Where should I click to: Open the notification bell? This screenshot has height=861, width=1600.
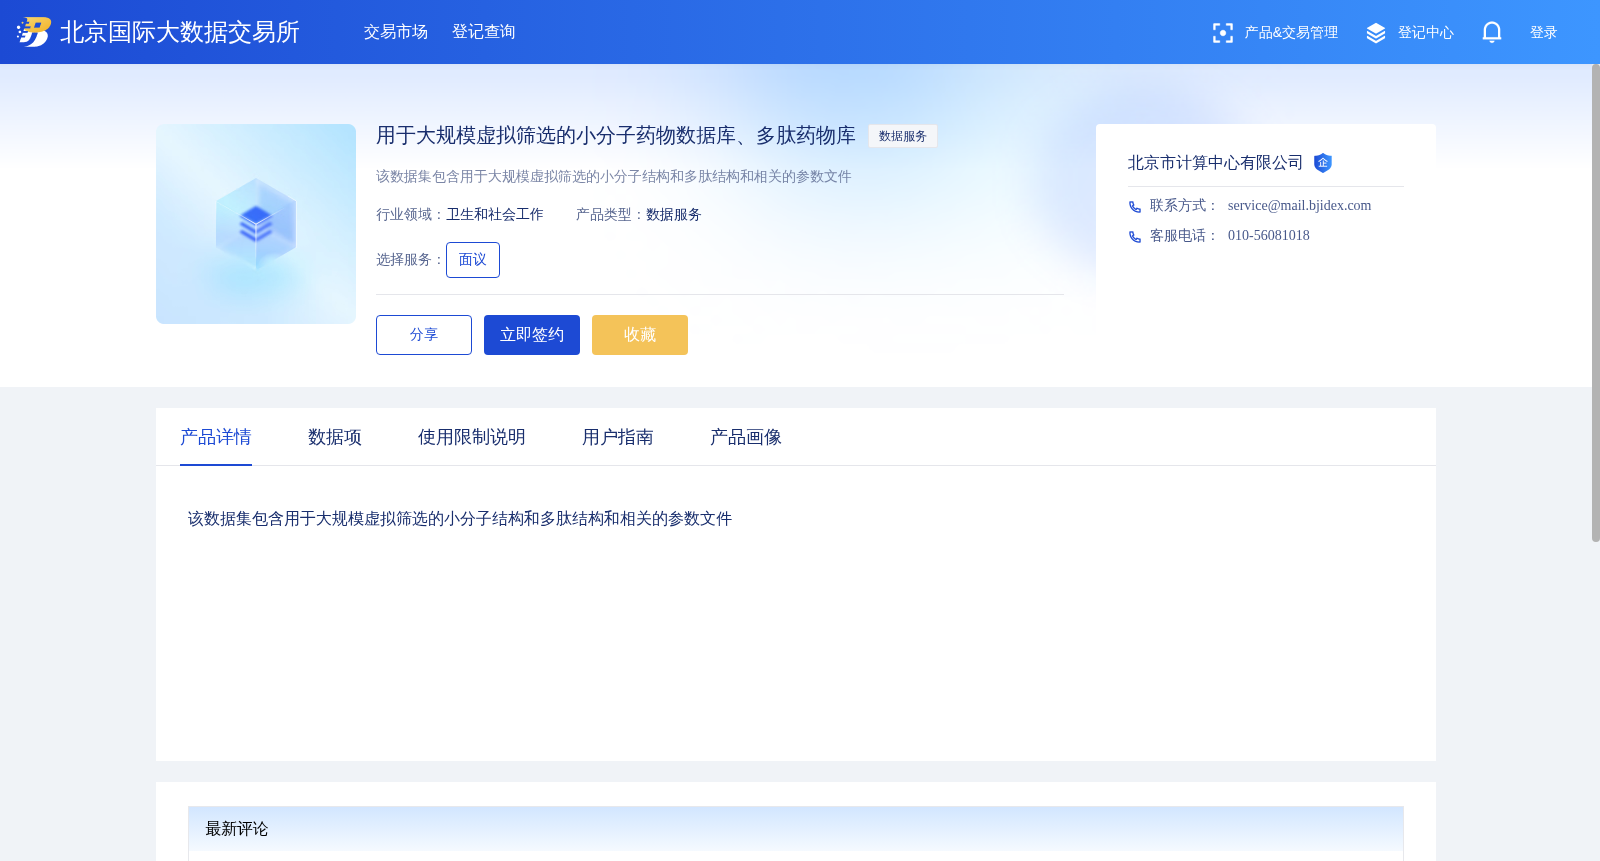(1492, 32)
